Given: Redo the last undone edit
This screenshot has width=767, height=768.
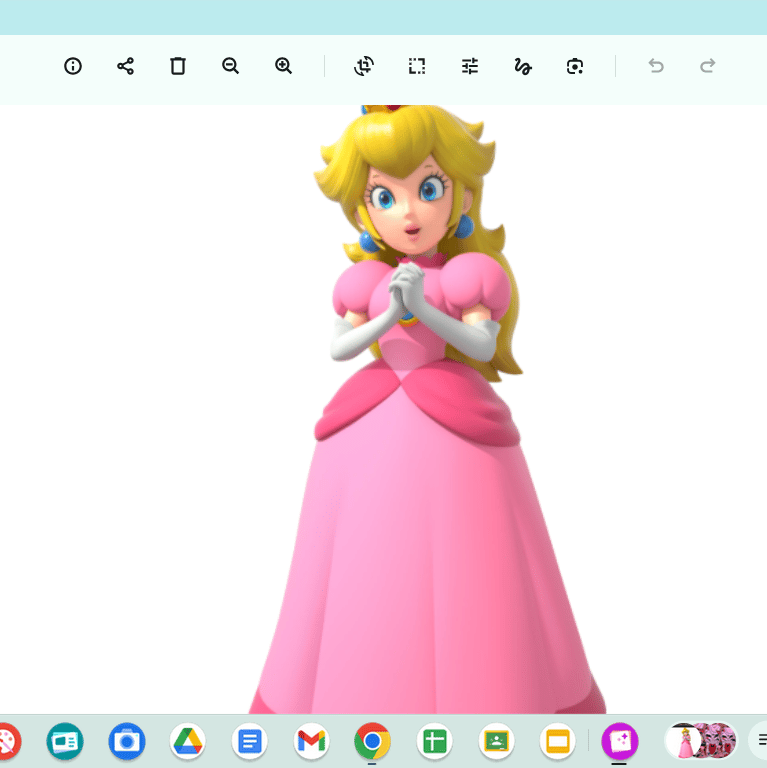Looking at the screenshot, I should 708,66.
